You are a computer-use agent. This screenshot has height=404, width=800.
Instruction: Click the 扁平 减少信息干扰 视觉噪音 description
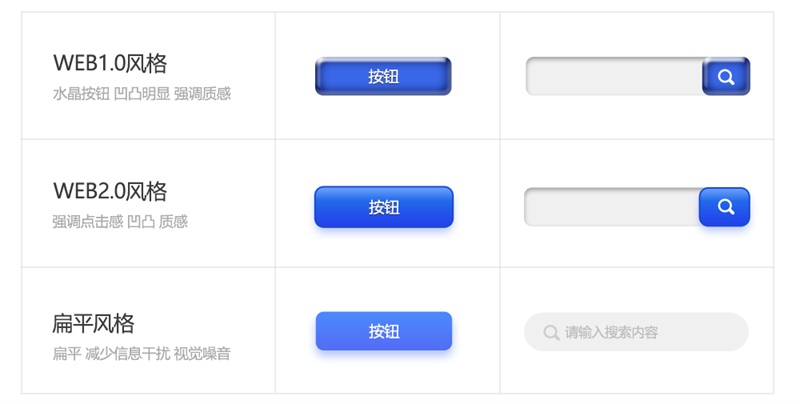tap(141, 354)
